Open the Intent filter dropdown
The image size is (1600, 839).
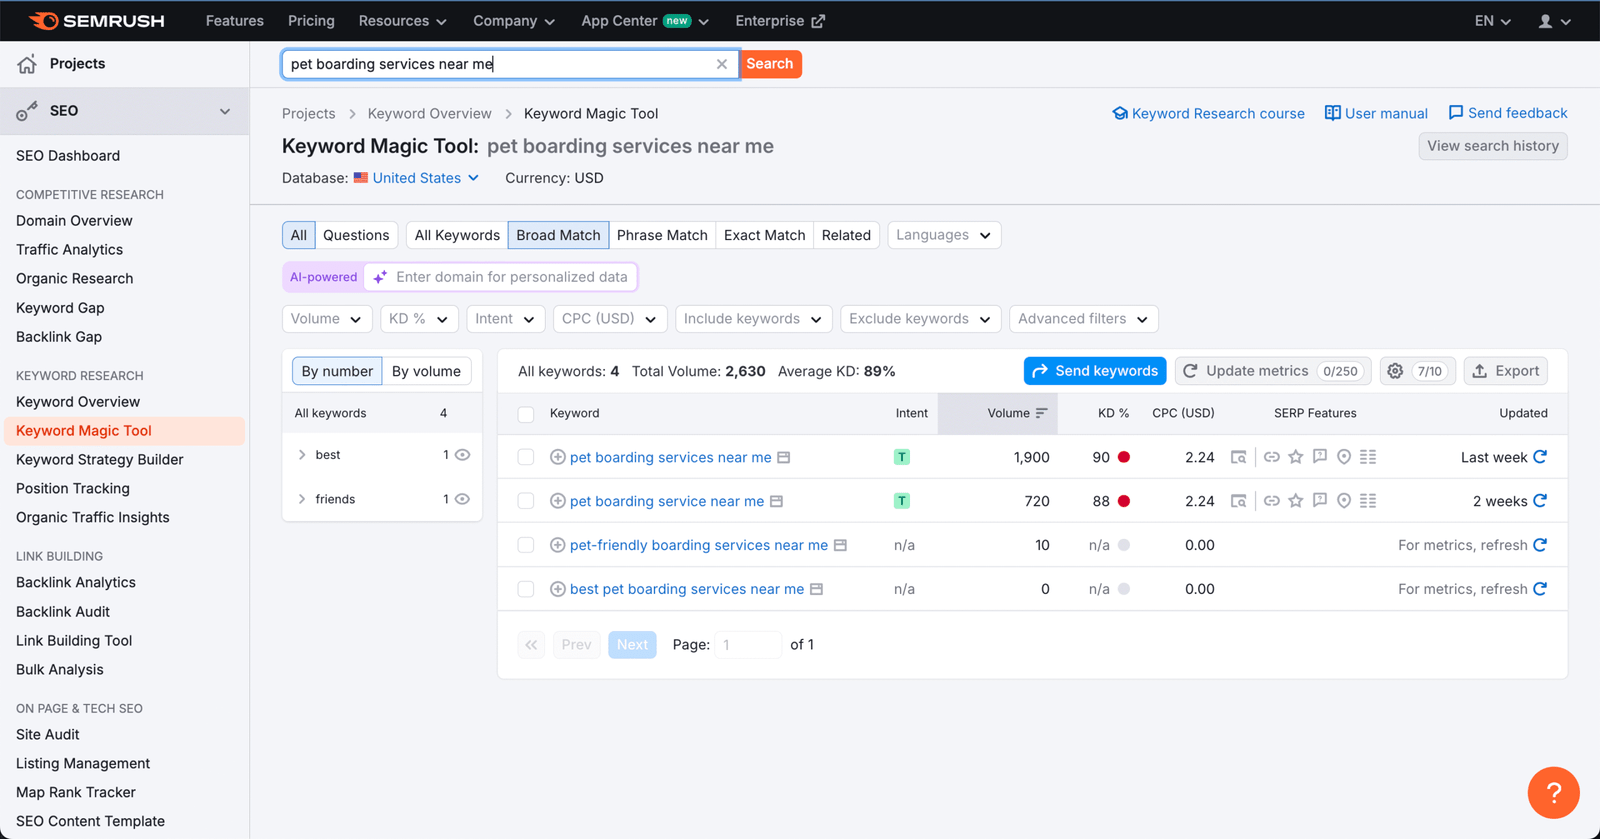coord(505,319)
